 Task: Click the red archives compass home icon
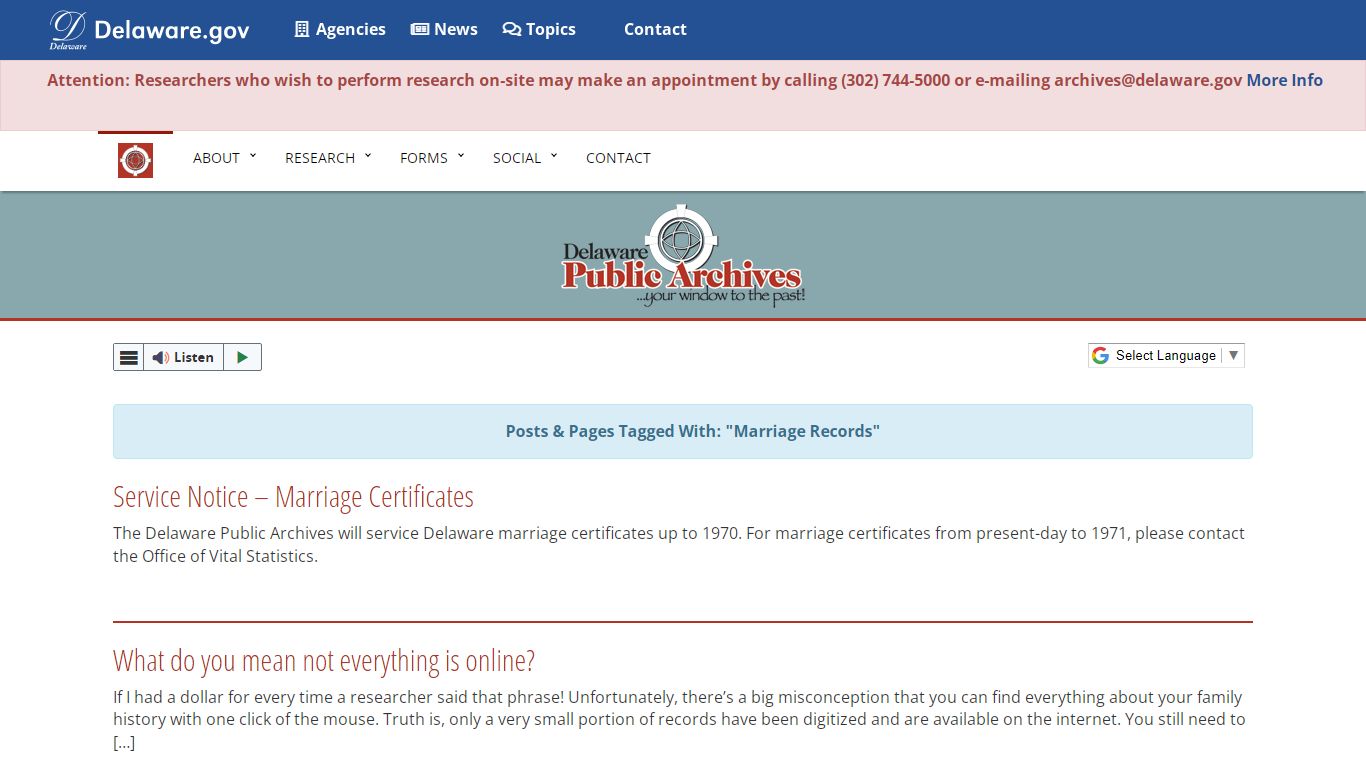click(135, 160)
